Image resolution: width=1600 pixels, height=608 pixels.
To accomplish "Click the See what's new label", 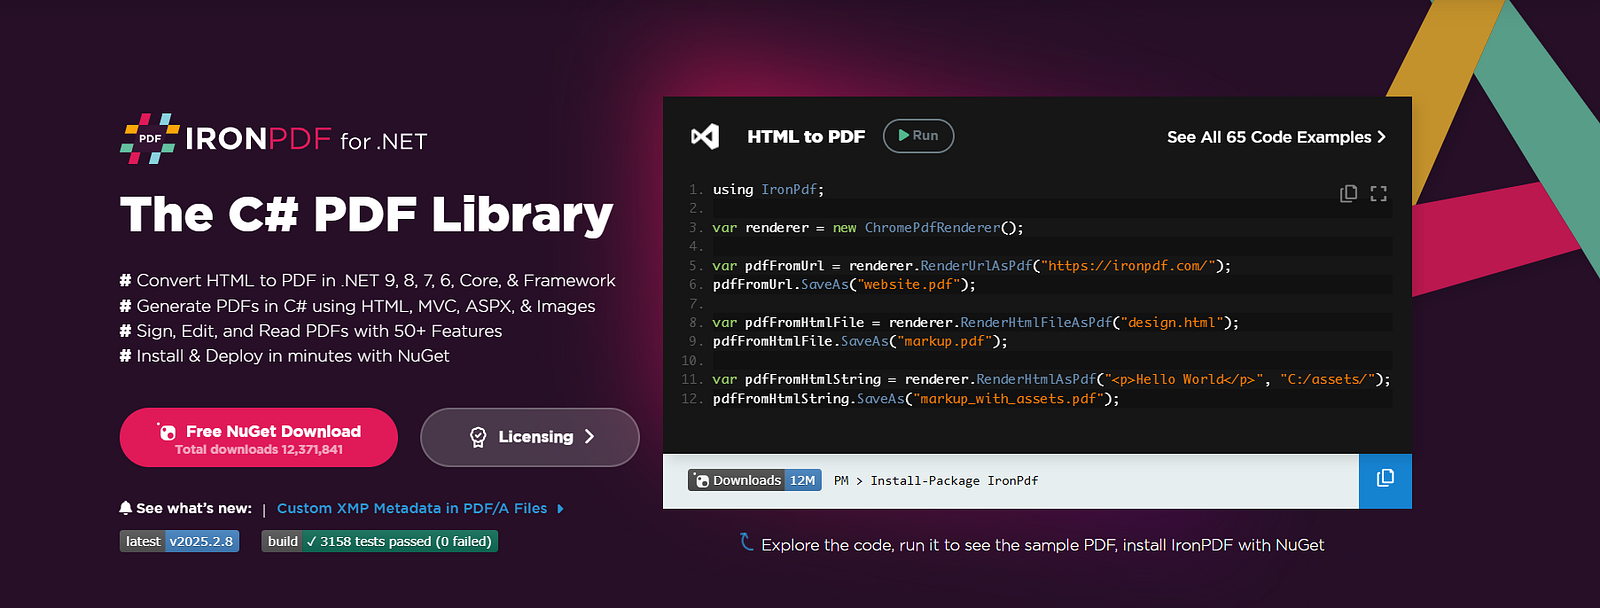I will [x=194, y=508].
